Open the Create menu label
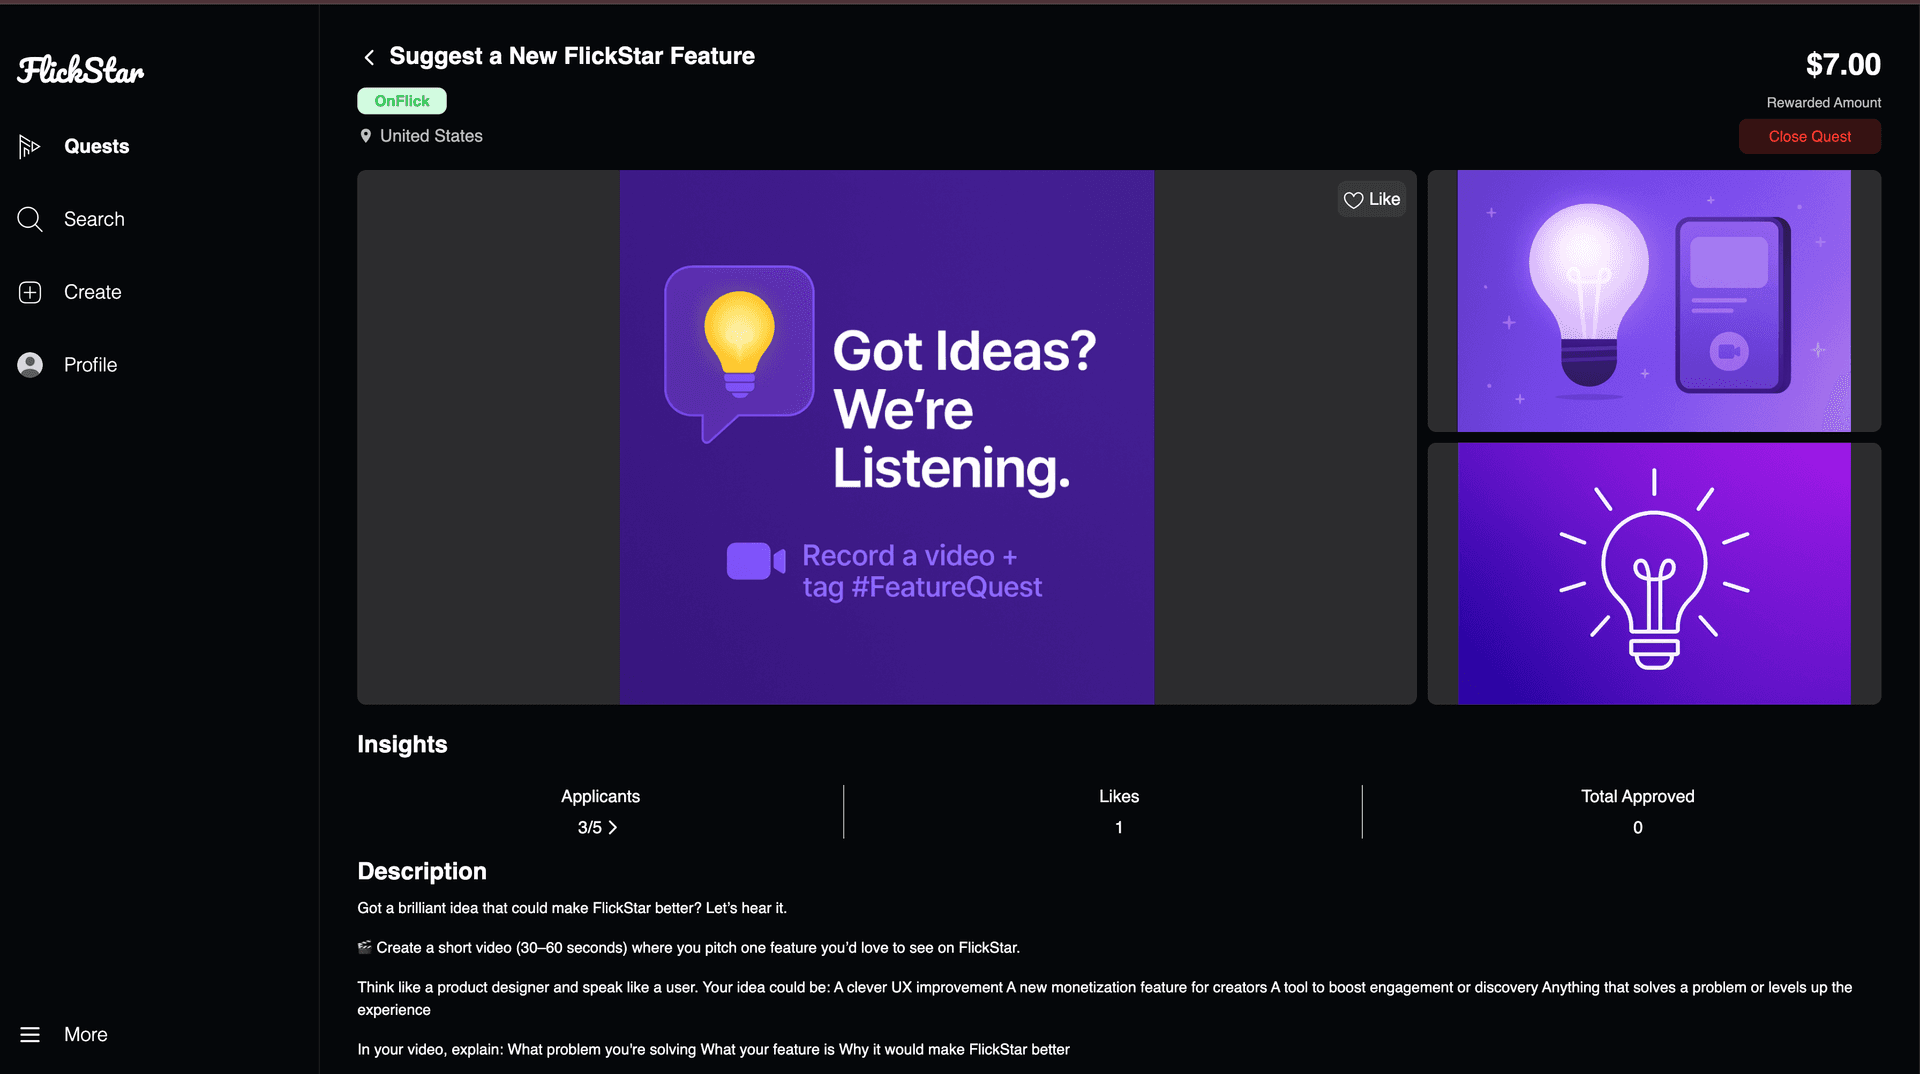Image resolution: width=1920 pixels, height=1074 pixels. pyautogui.click(x=92, y=292)
